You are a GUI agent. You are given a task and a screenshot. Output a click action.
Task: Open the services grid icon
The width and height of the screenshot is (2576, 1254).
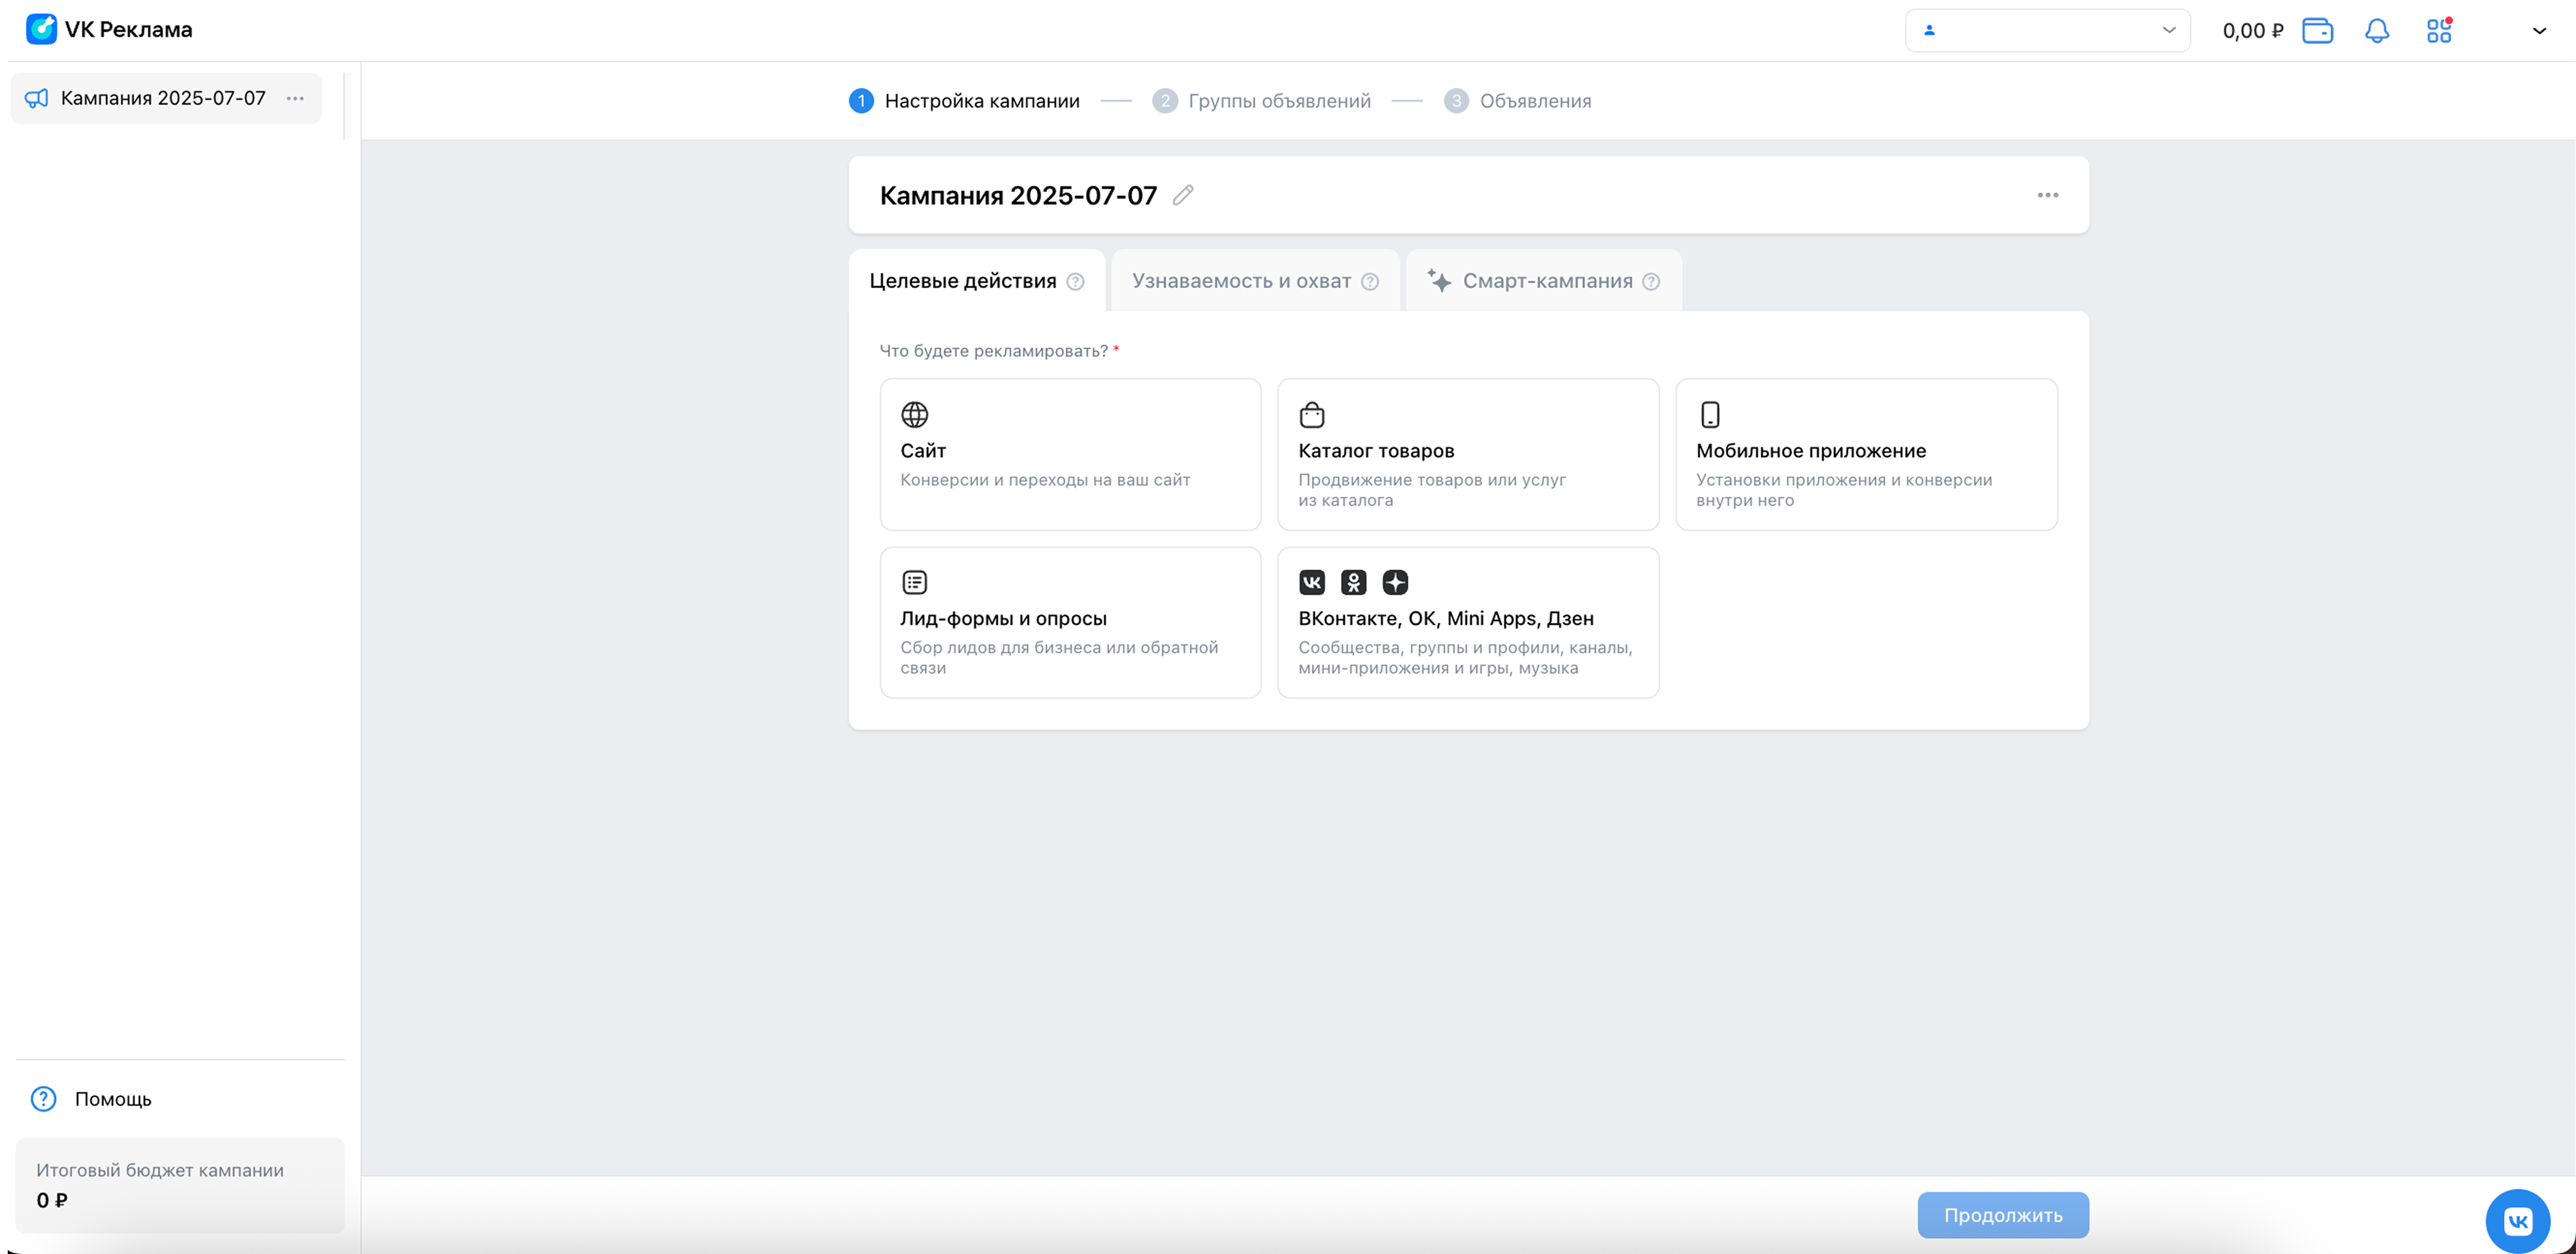pyautogui.click(x=2438, y=31)
